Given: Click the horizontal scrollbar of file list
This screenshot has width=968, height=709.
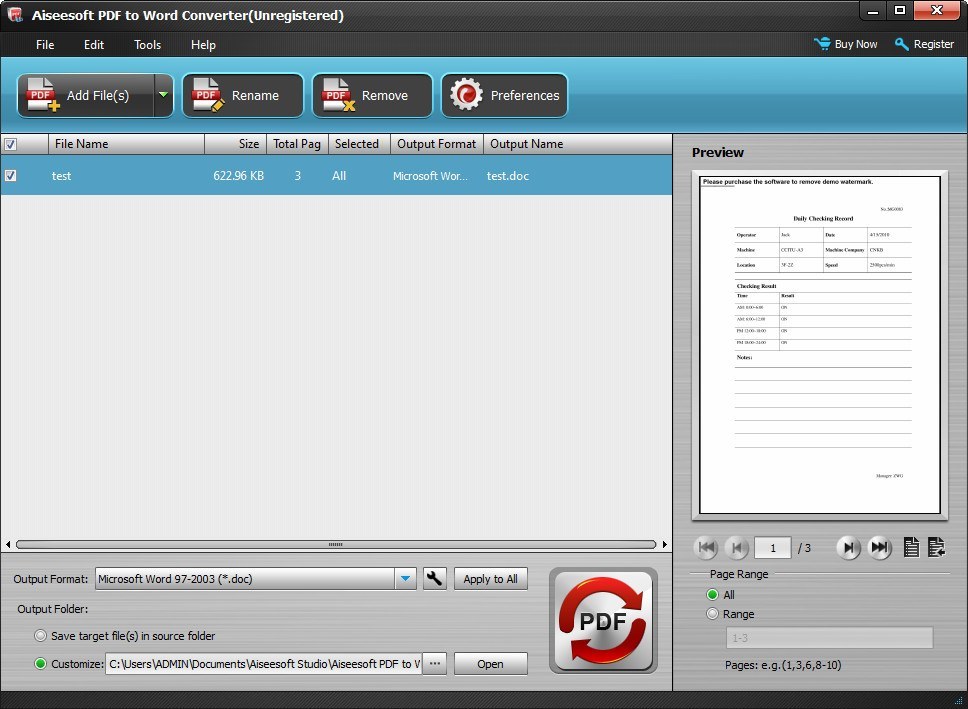Looking at the screenshot, I should point(336,545).
